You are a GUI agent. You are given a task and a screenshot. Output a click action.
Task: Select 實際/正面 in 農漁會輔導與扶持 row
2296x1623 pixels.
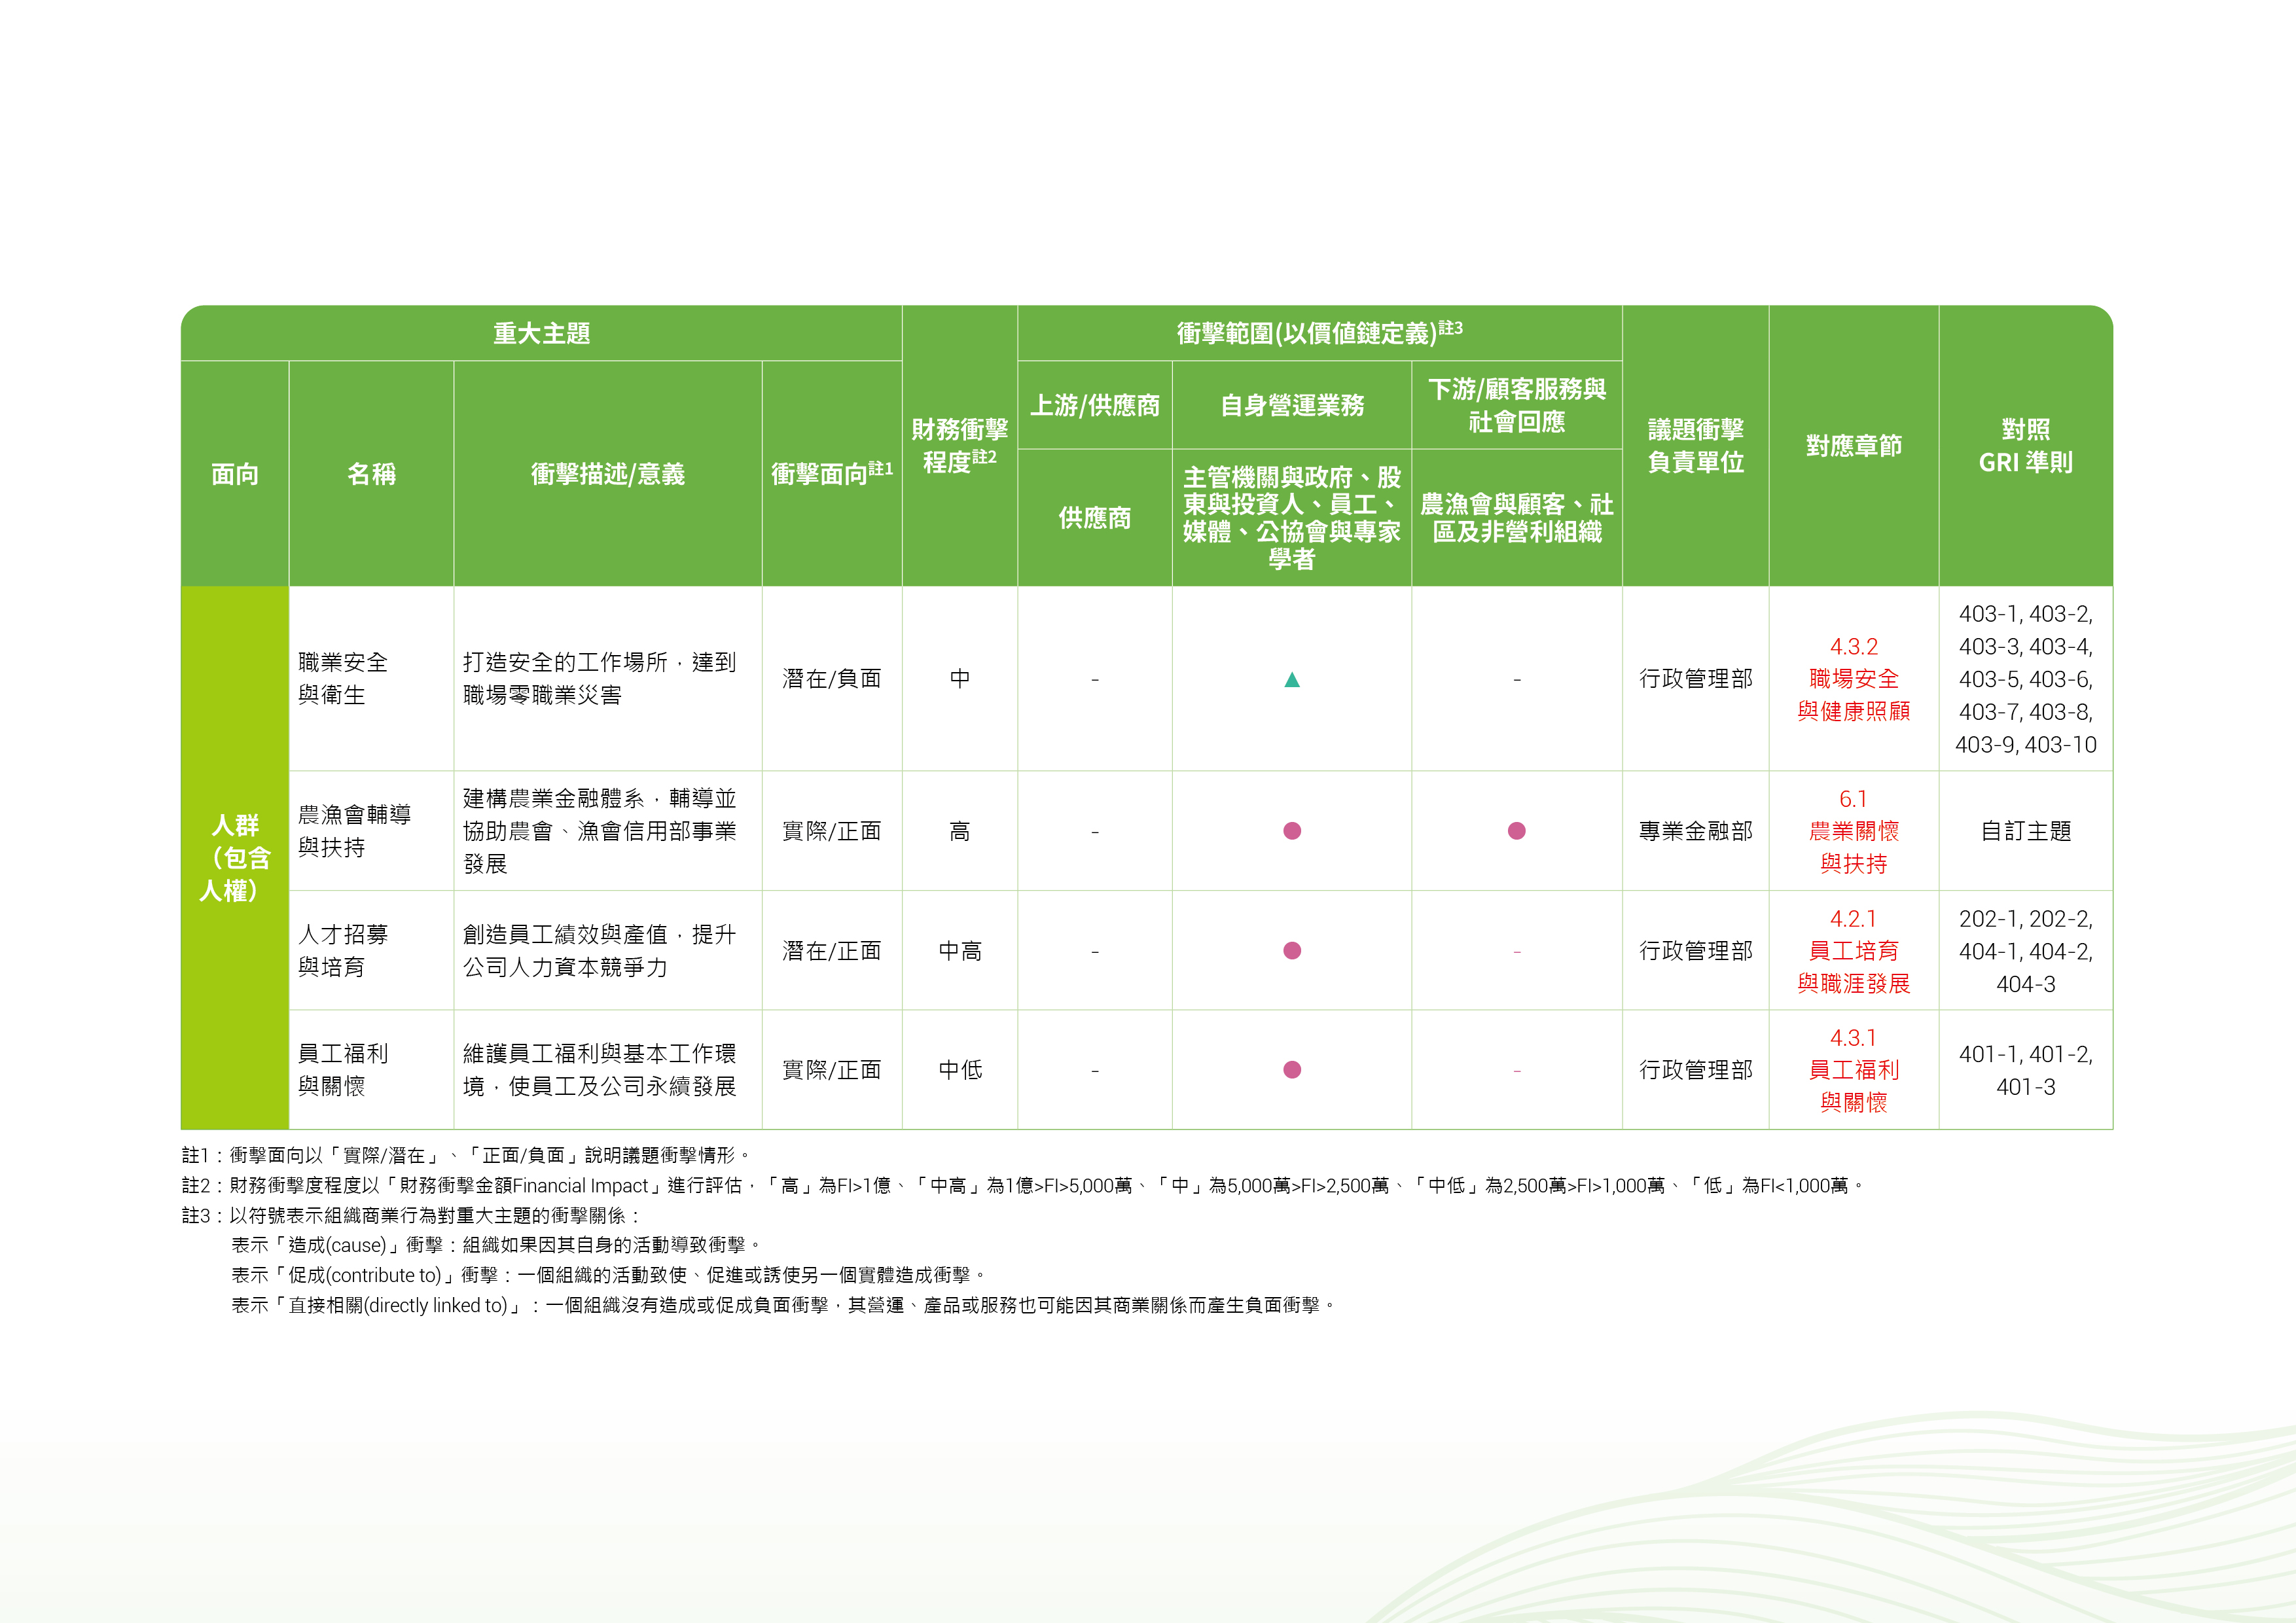[x=831, y=831]
